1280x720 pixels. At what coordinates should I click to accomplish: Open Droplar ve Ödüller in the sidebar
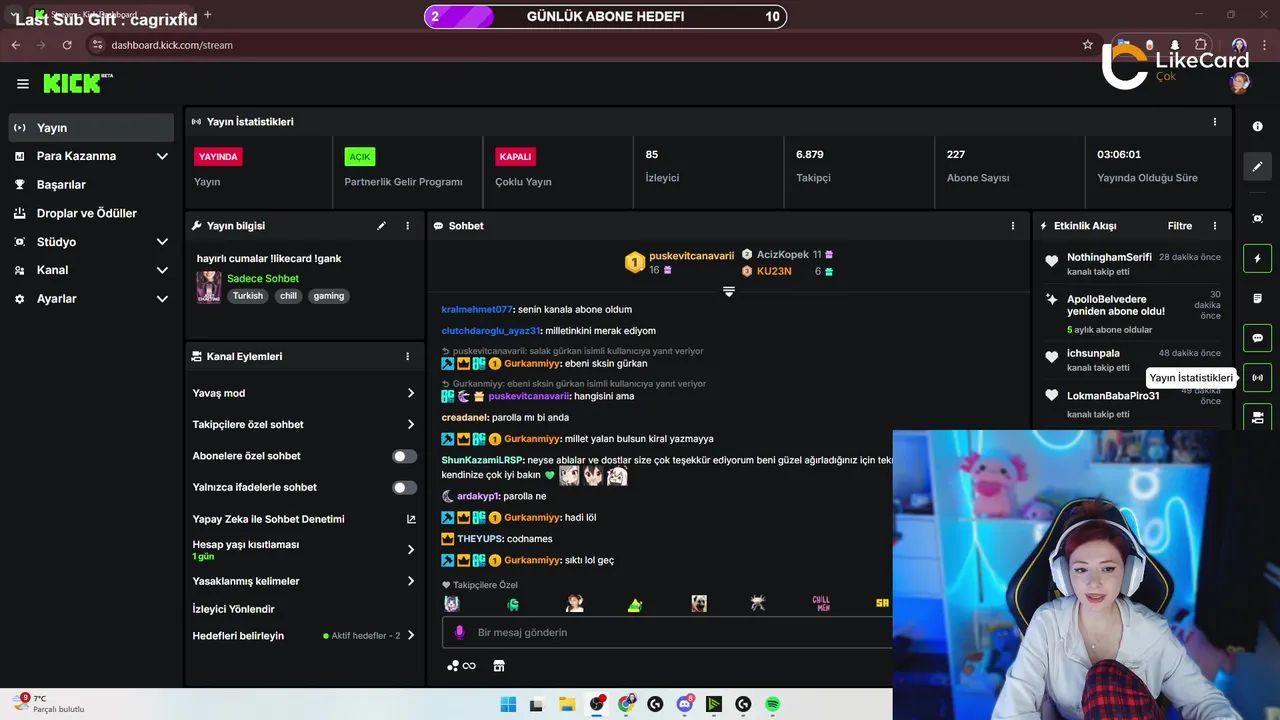coord(91,213)
